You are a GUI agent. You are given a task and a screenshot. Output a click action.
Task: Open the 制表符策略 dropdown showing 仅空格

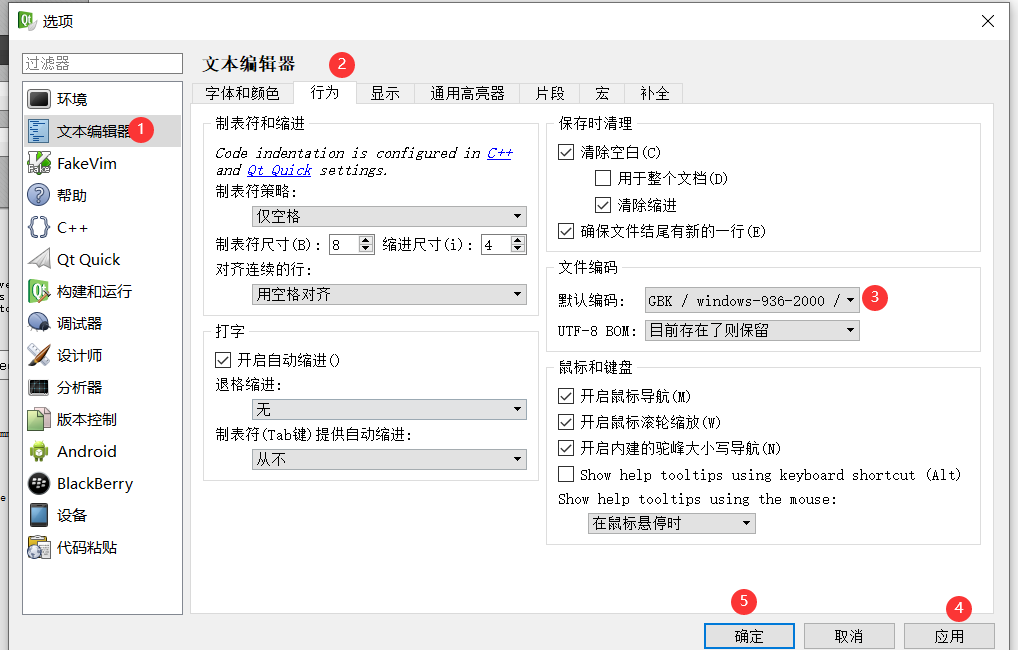[x=389, y=216]
